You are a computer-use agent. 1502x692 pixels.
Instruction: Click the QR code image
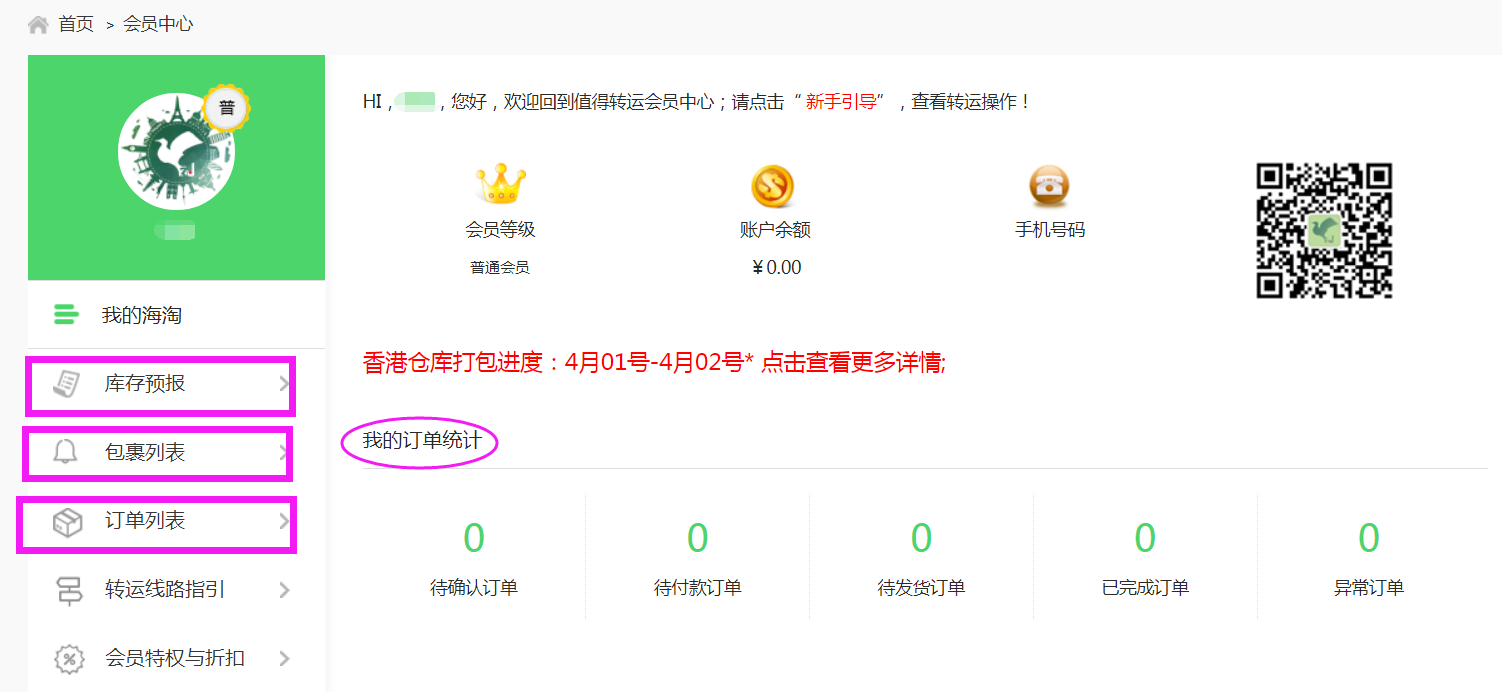(1326, 230)
